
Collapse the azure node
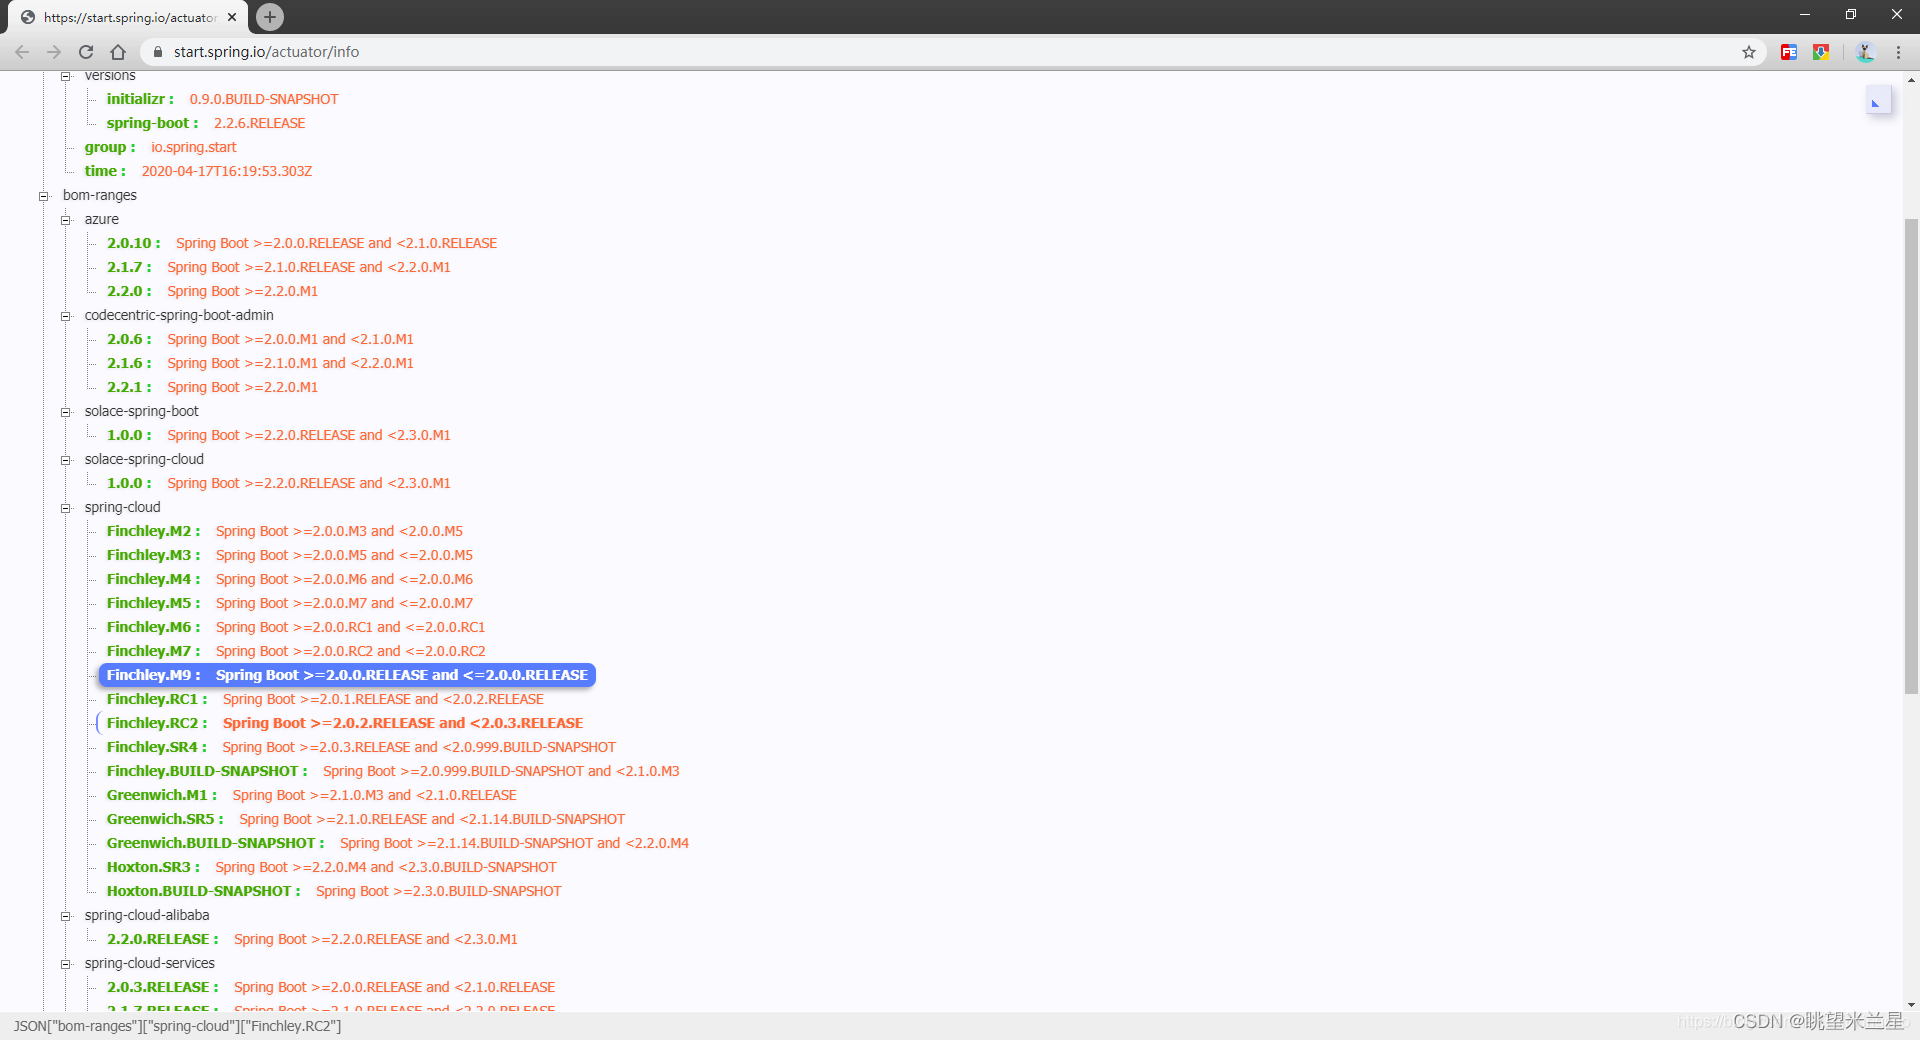tap(66, 220)
